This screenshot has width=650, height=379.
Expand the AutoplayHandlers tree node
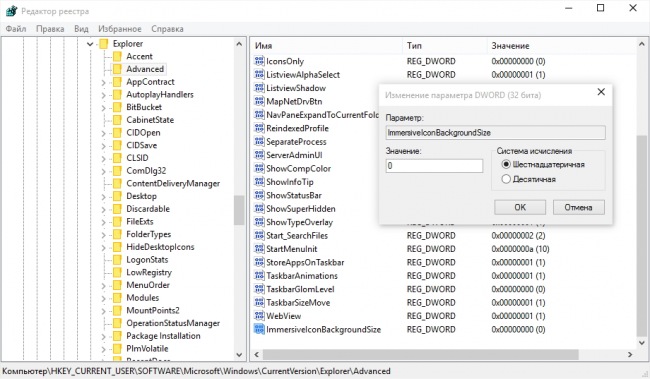[104, 95]
